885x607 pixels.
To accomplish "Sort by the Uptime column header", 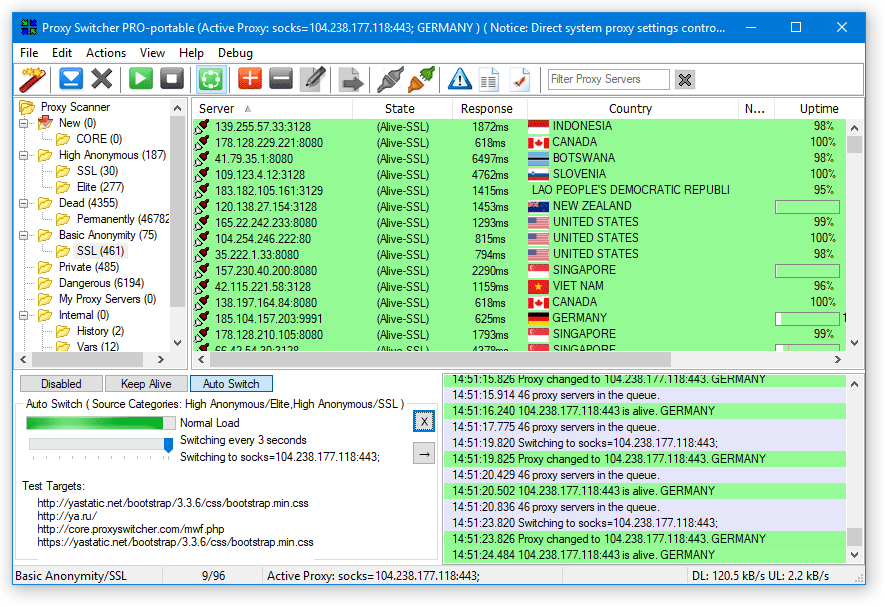I will pyautogui.click(x=819, y=108).
